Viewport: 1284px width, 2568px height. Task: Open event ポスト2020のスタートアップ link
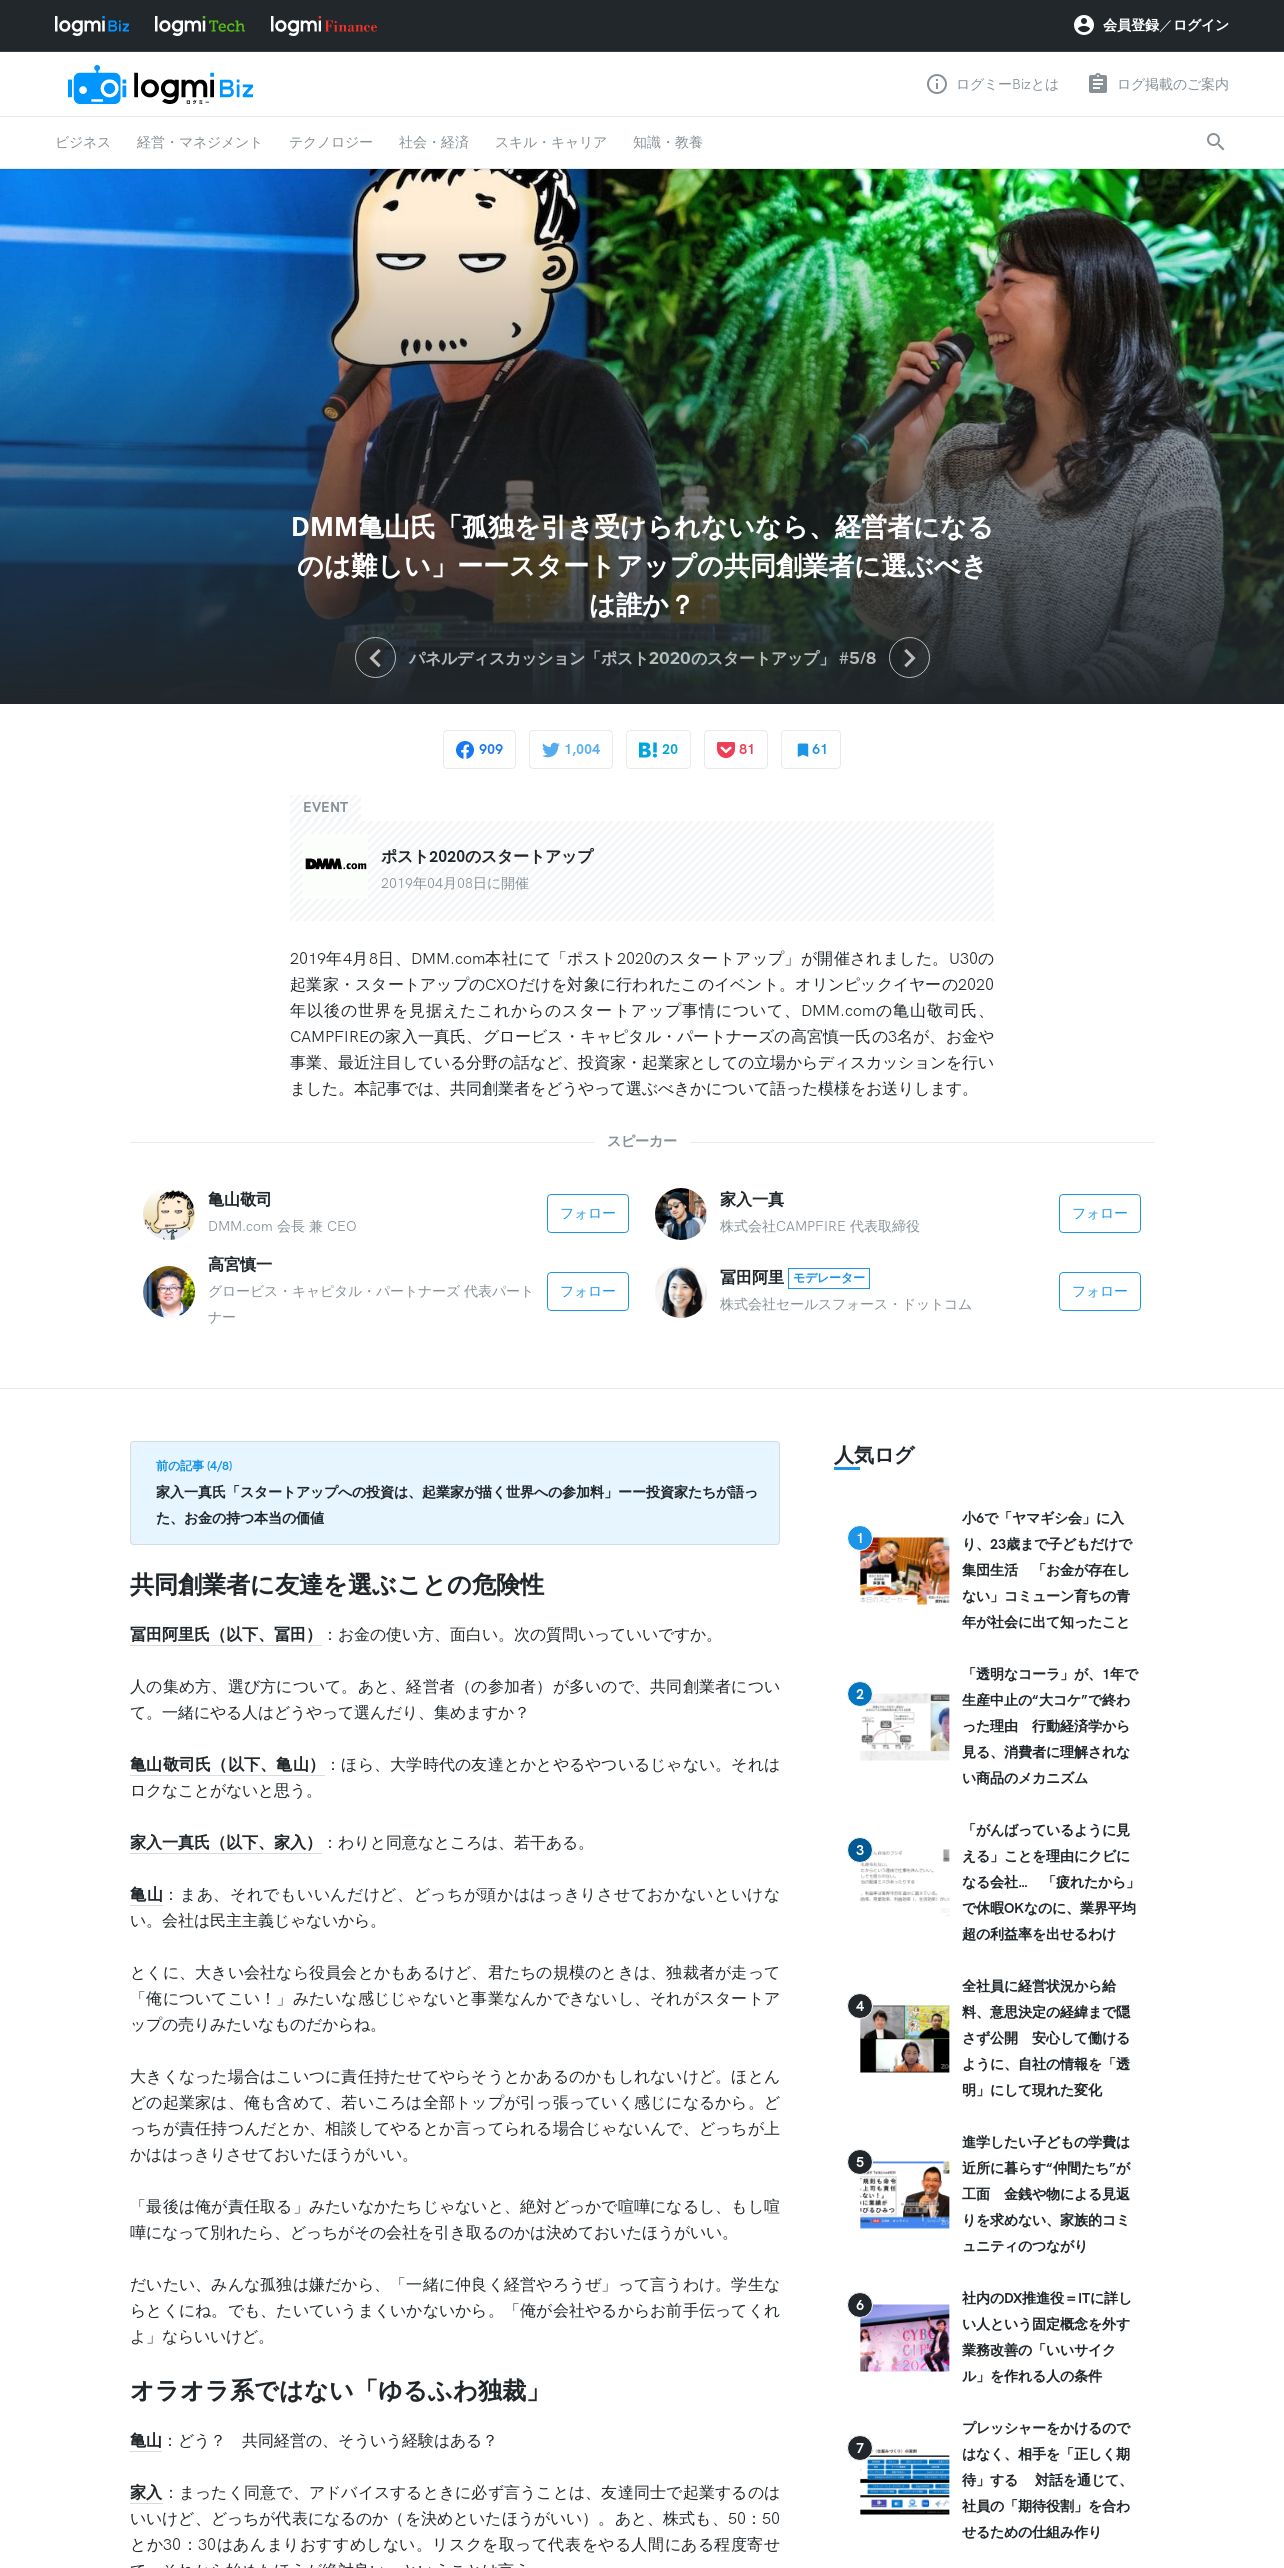pyautogui.click(x=487, y=856)
